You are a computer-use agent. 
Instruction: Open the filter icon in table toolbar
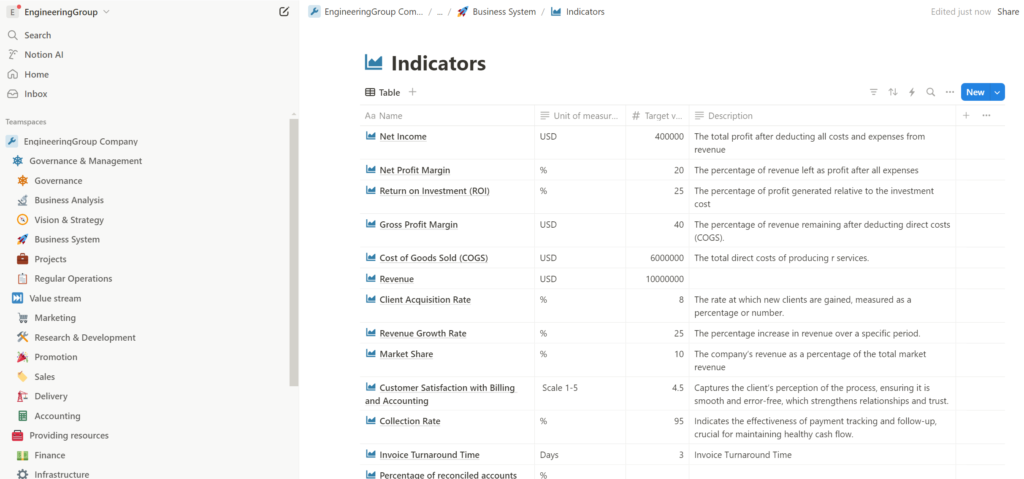[873, 92]
